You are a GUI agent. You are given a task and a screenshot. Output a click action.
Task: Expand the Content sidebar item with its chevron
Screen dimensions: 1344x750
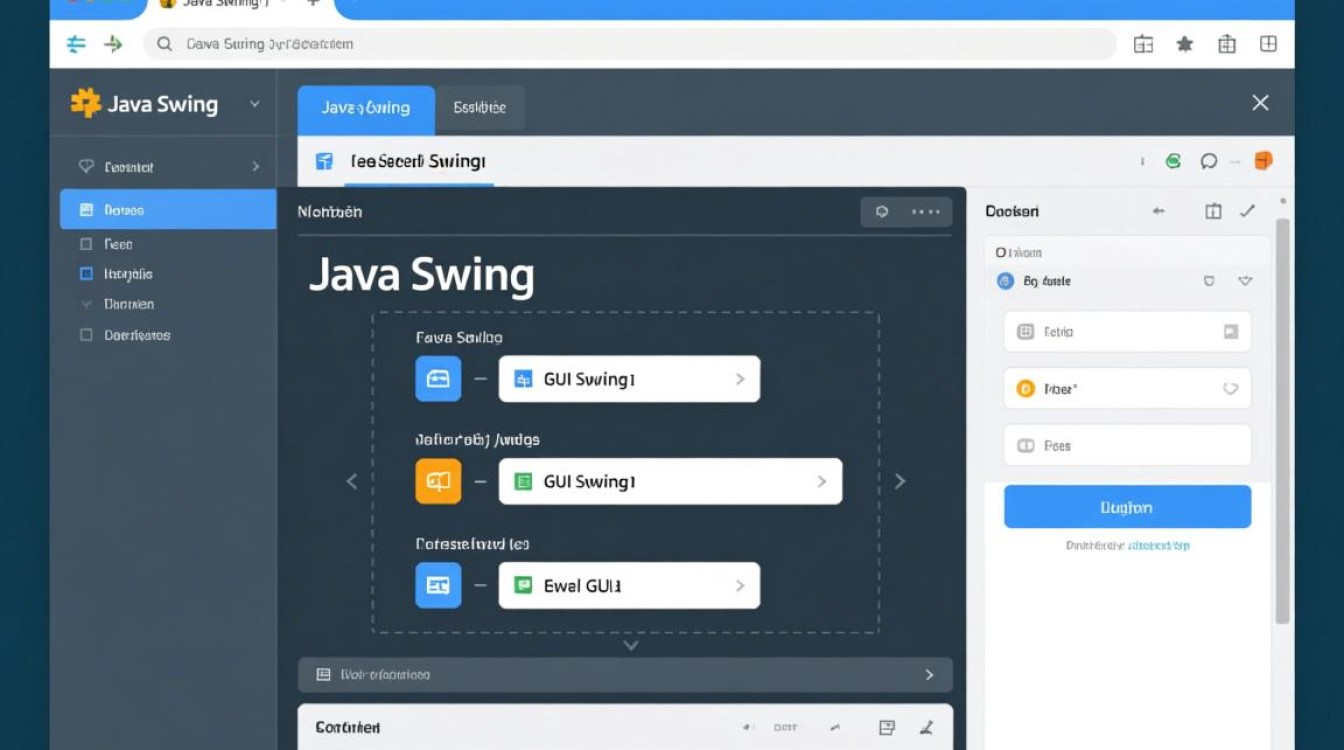(x=253, y=166)
